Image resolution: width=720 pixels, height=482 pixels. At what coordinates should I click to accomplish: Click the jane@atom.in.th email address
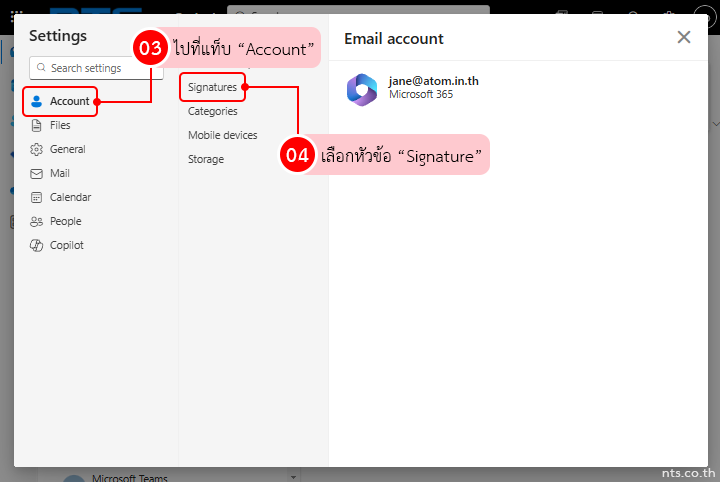click(x=433, y=81)
